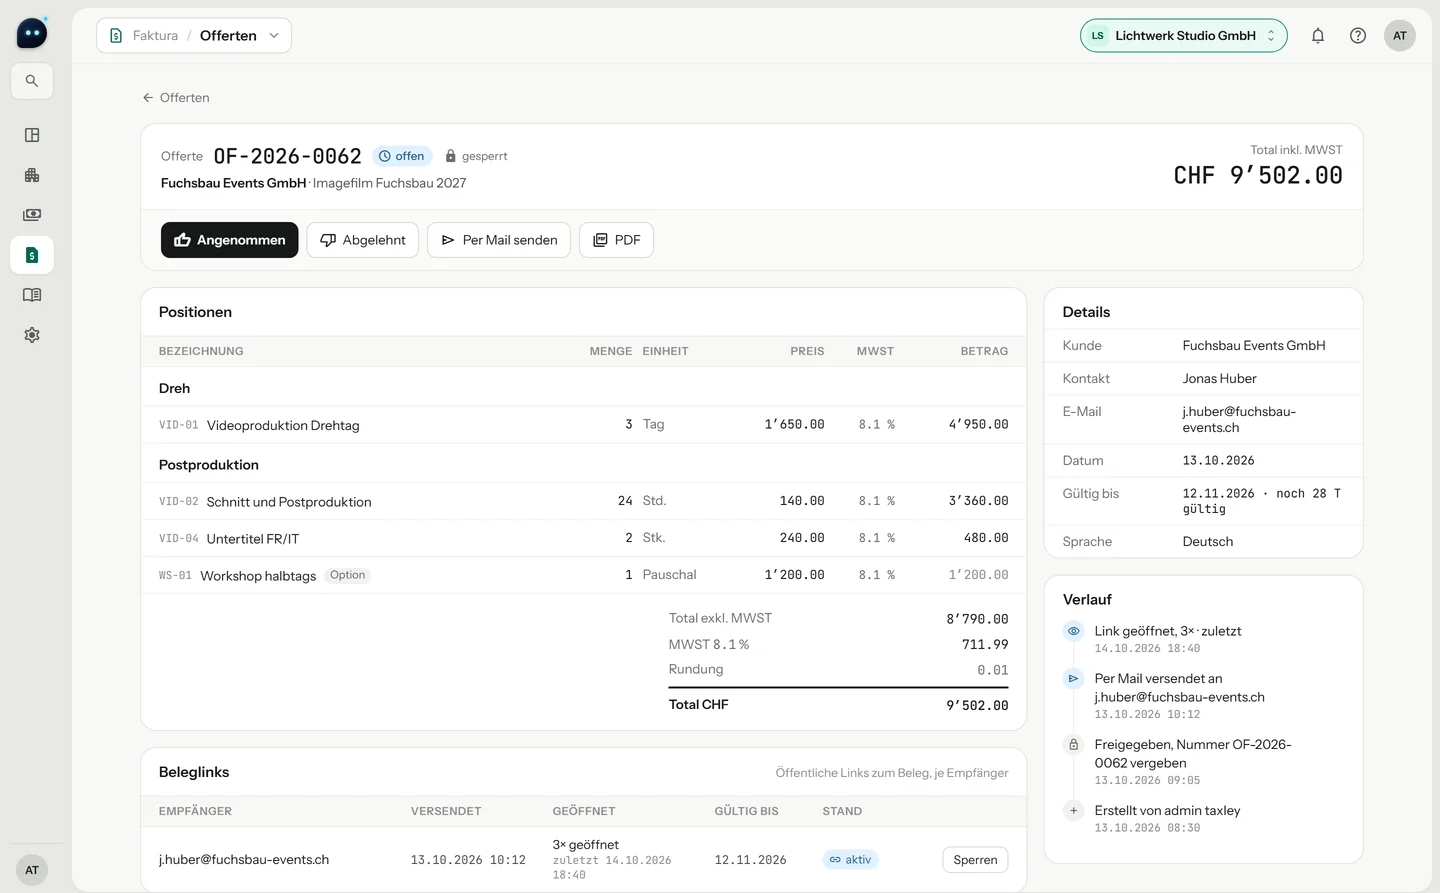
Task: Click the Faktura module document icon in breadcrumb
Action: 116,36
